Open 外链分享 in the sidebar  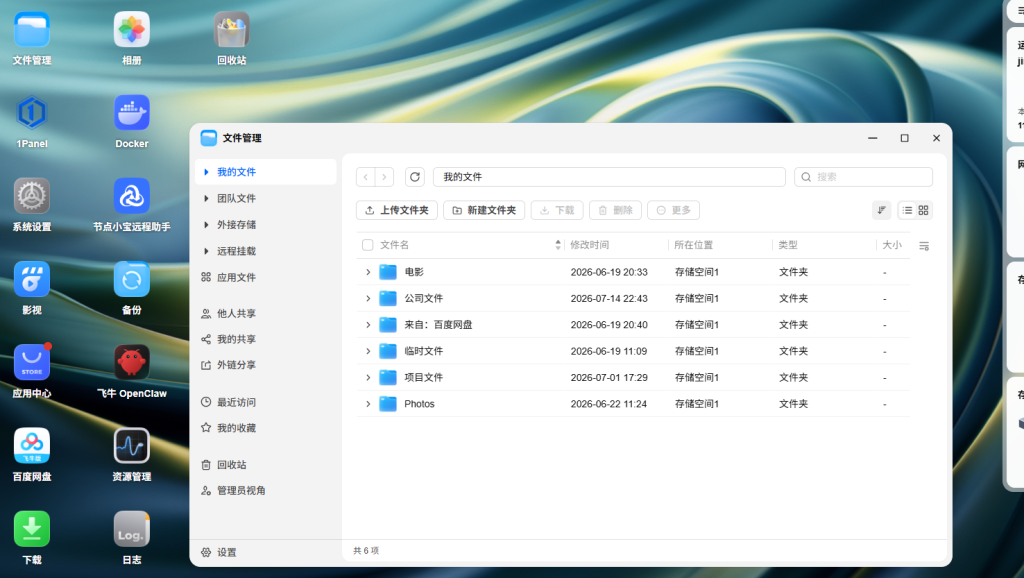tap(266, 365)
